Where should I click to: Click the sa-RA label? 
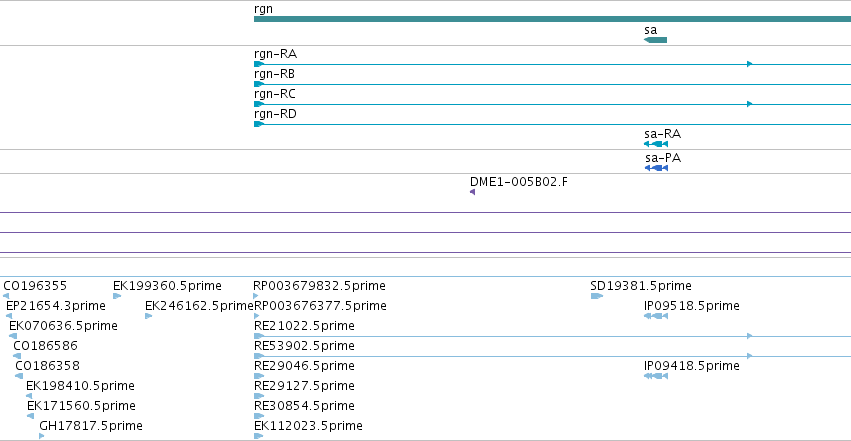[662, 134]
